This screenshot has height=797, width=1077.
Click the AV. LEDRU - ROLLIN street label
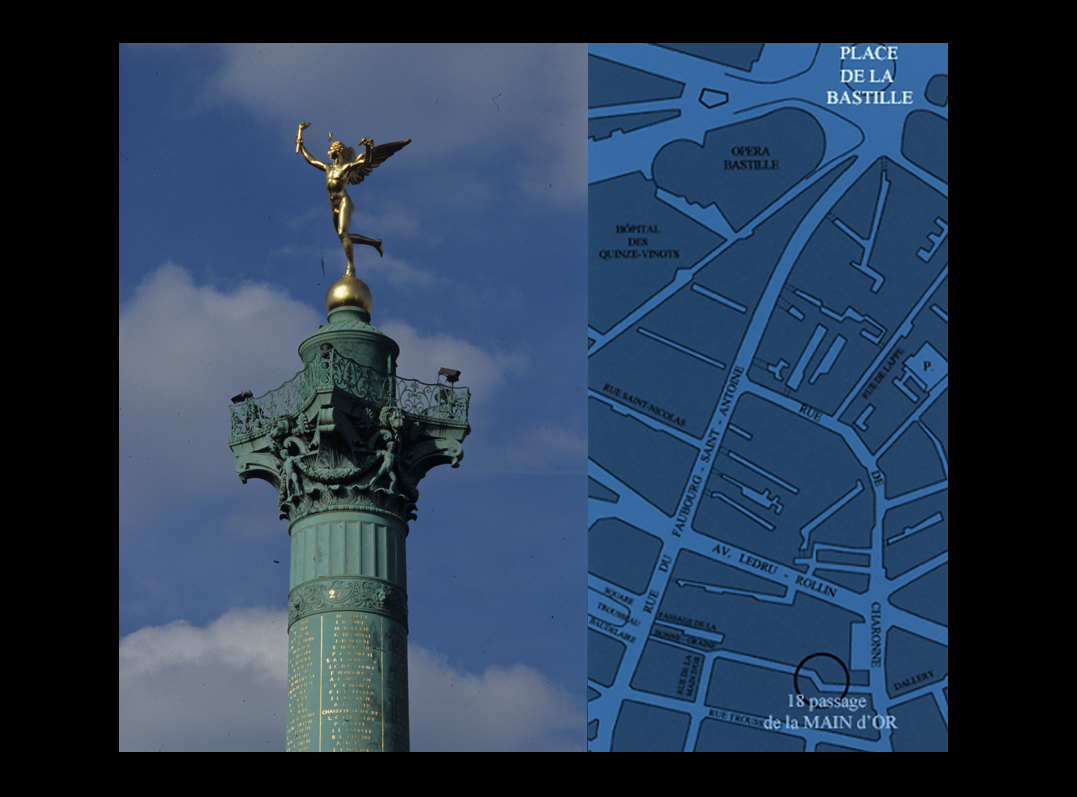(774, 571)
